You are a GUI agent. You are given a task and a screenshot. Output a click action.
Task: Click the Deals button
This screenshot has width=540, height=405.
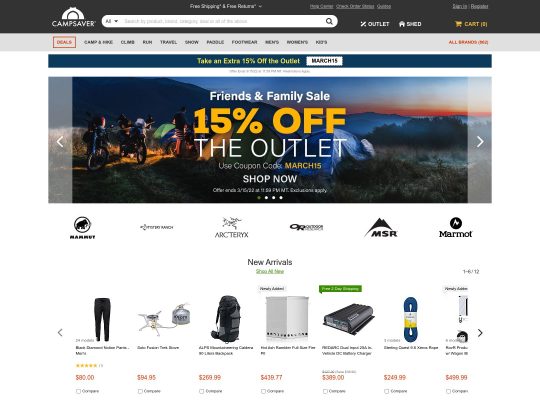64,42
